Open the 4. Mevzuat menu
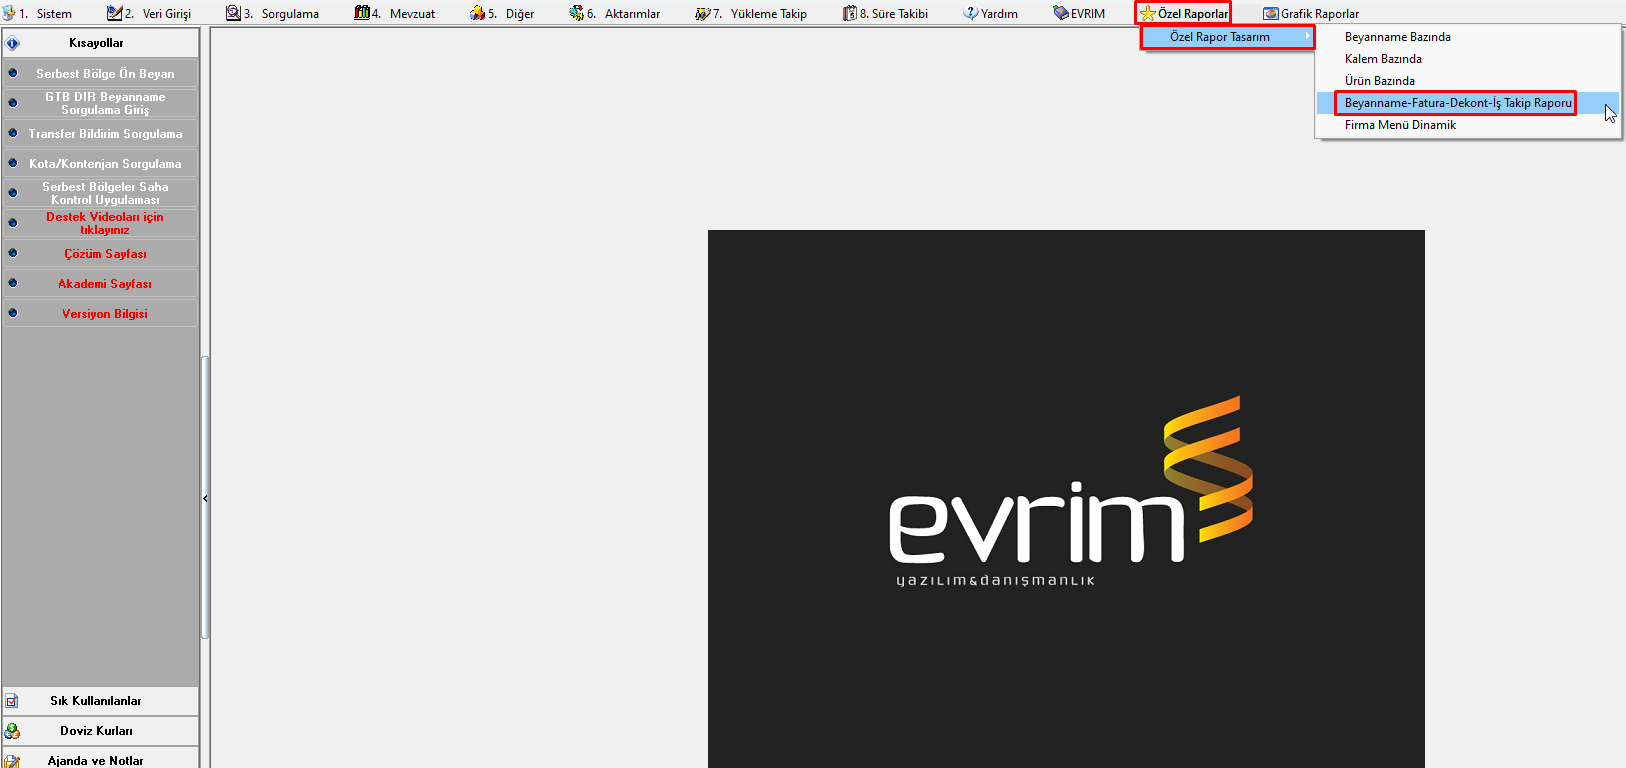The width and height of the screenshot is (1626, 768). click(395, 13)
